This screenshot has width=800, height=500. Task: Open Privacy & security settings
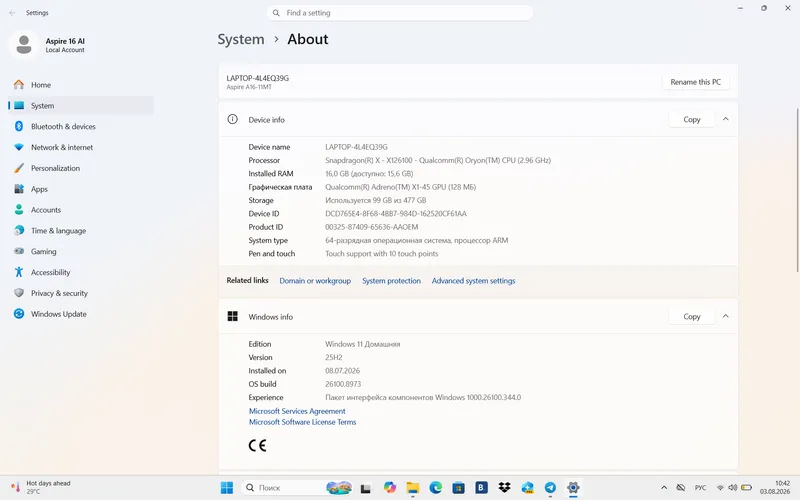tap(81, 293)
